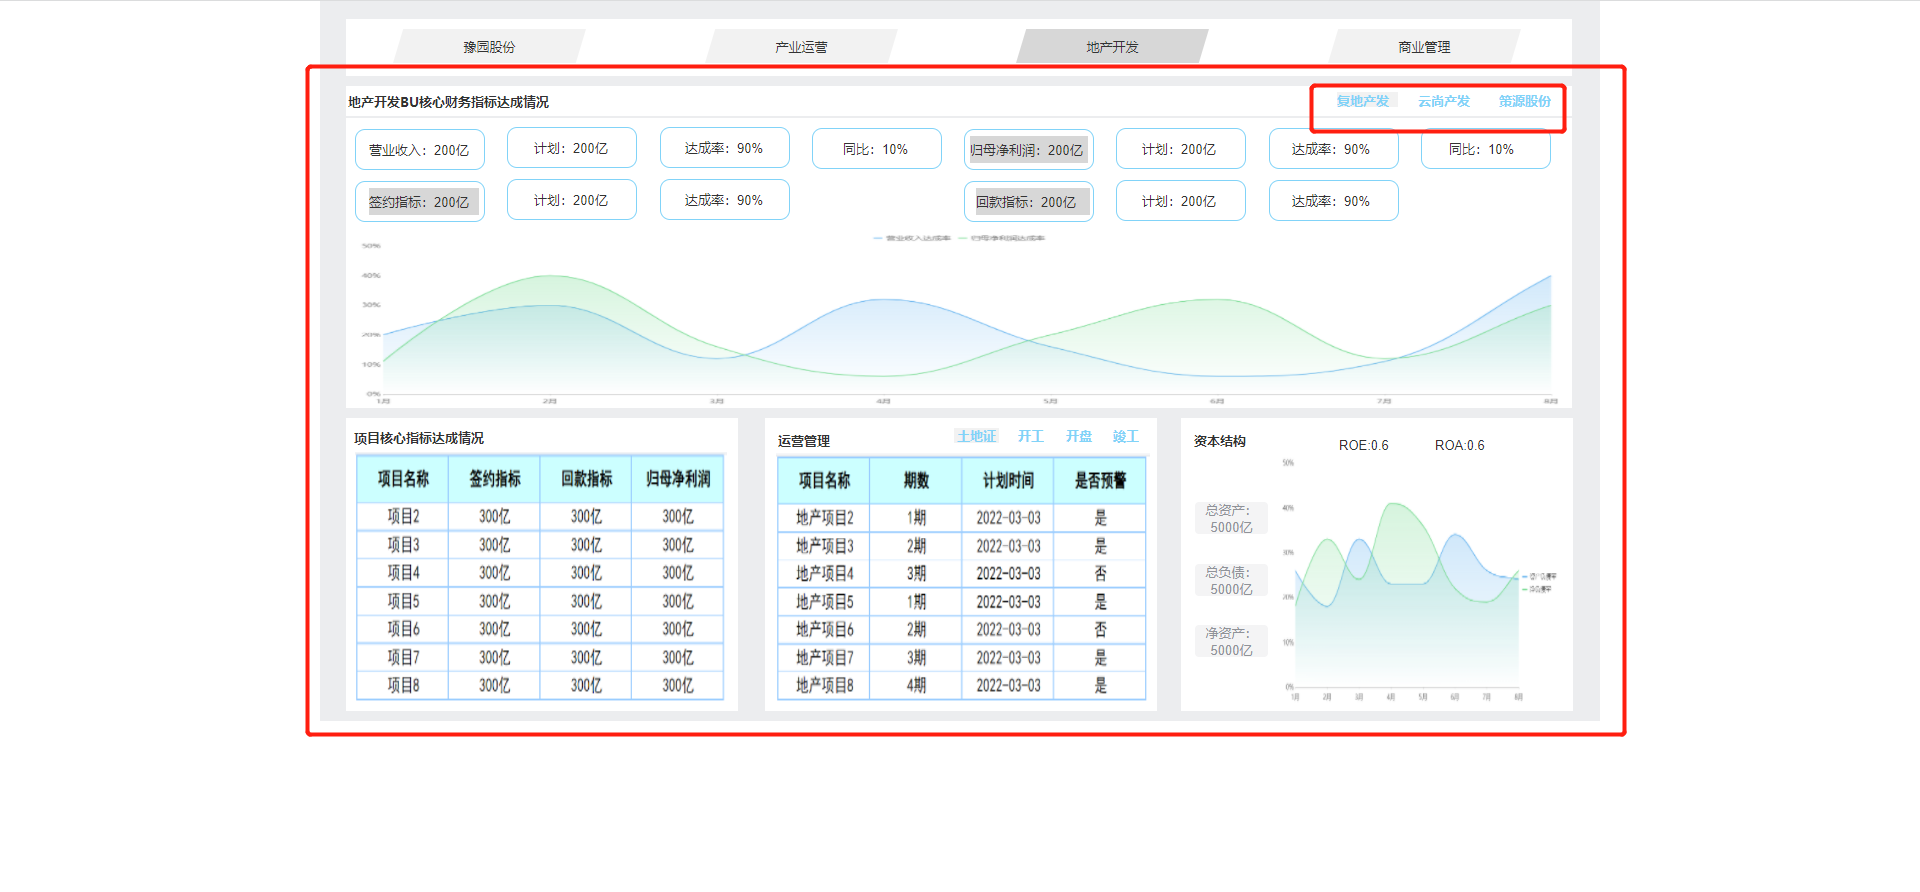Click the 同比: 10% box after 归母净利润's 达成率
The image size is (1920, 892).
[1486, 149]
